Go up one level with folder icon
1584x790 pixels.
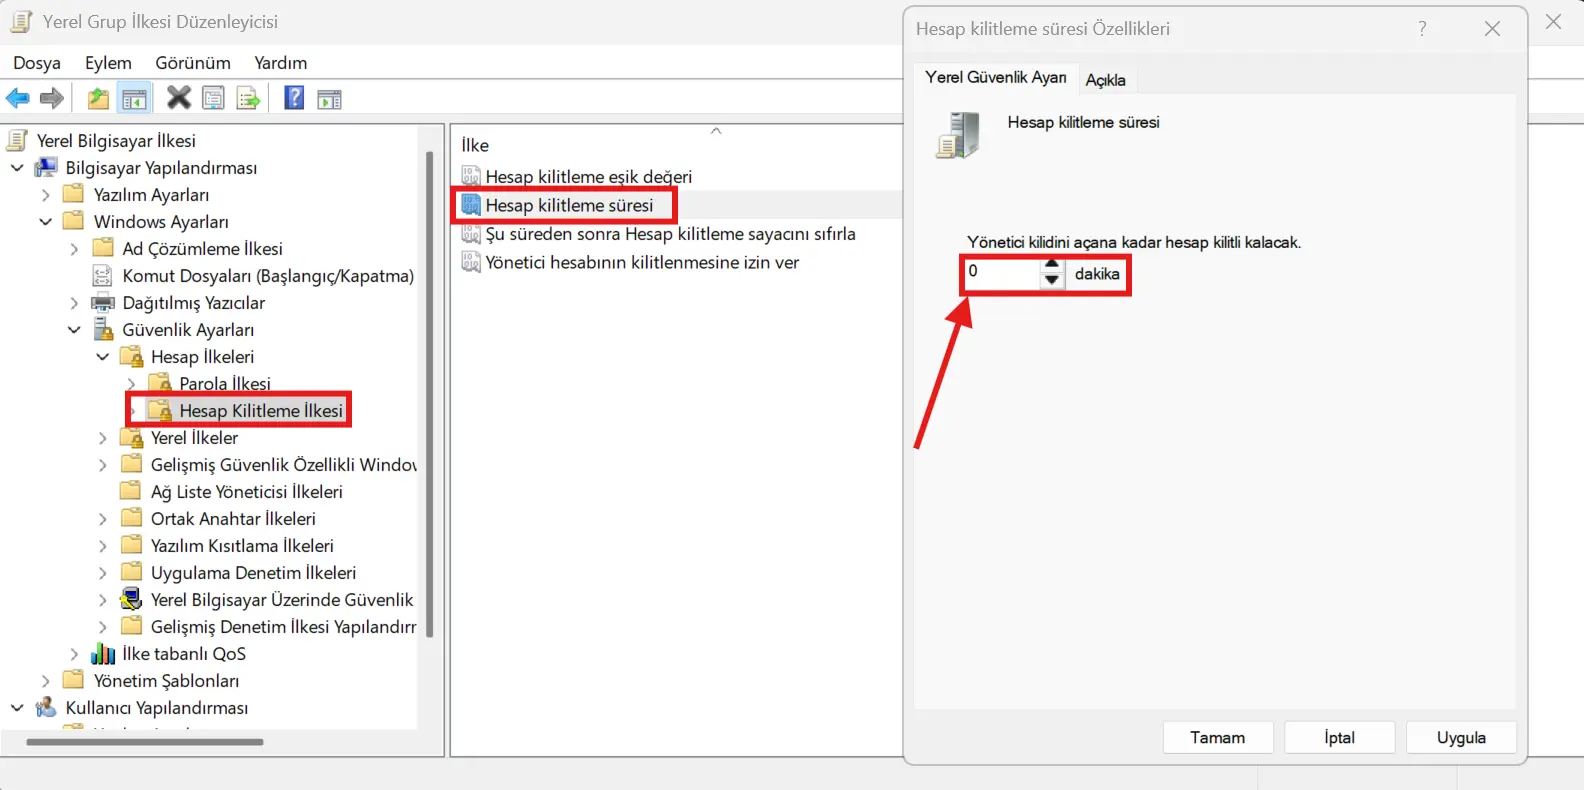[x=98, y=98]
